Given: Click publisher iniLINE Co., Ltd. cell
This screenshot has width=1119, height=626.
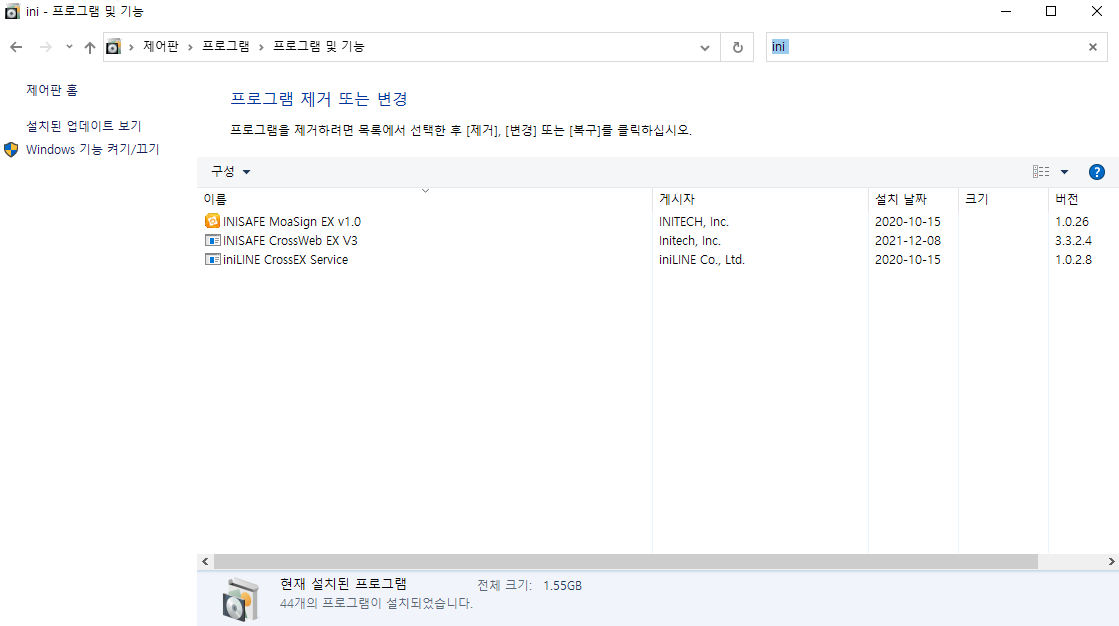Looking at the screenshot, I should click(702, 260).
